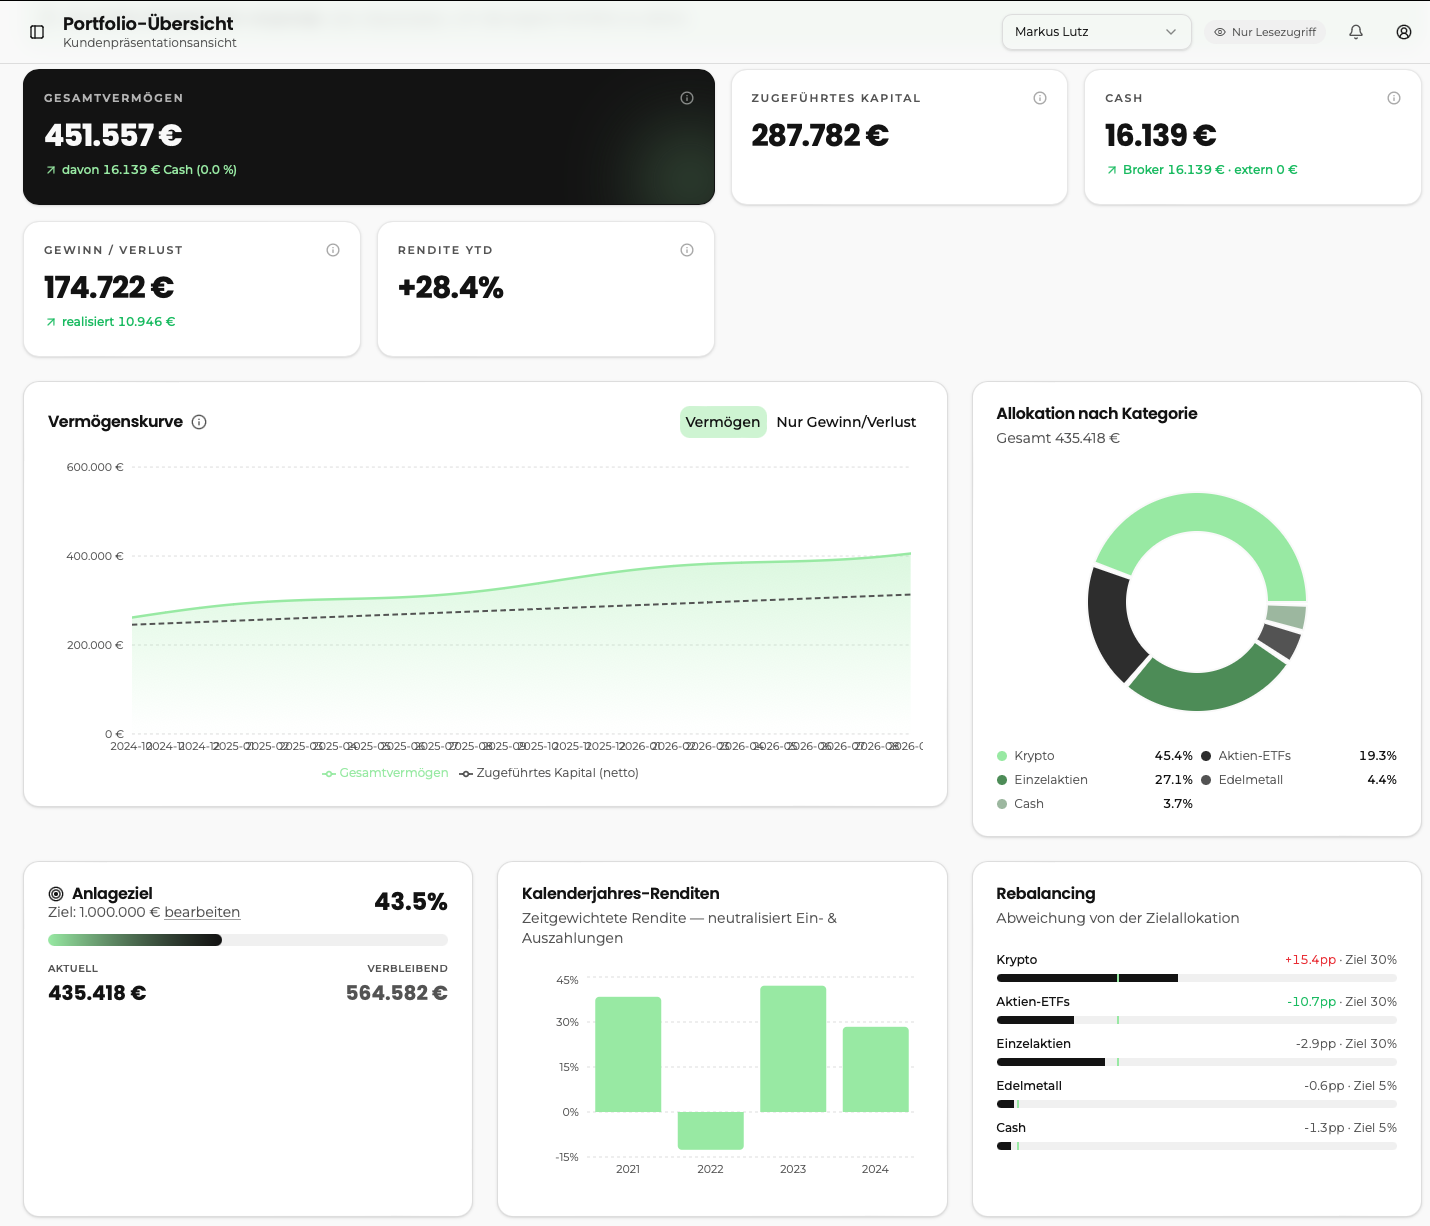Click Einzelaktien legend entry

1094,780
